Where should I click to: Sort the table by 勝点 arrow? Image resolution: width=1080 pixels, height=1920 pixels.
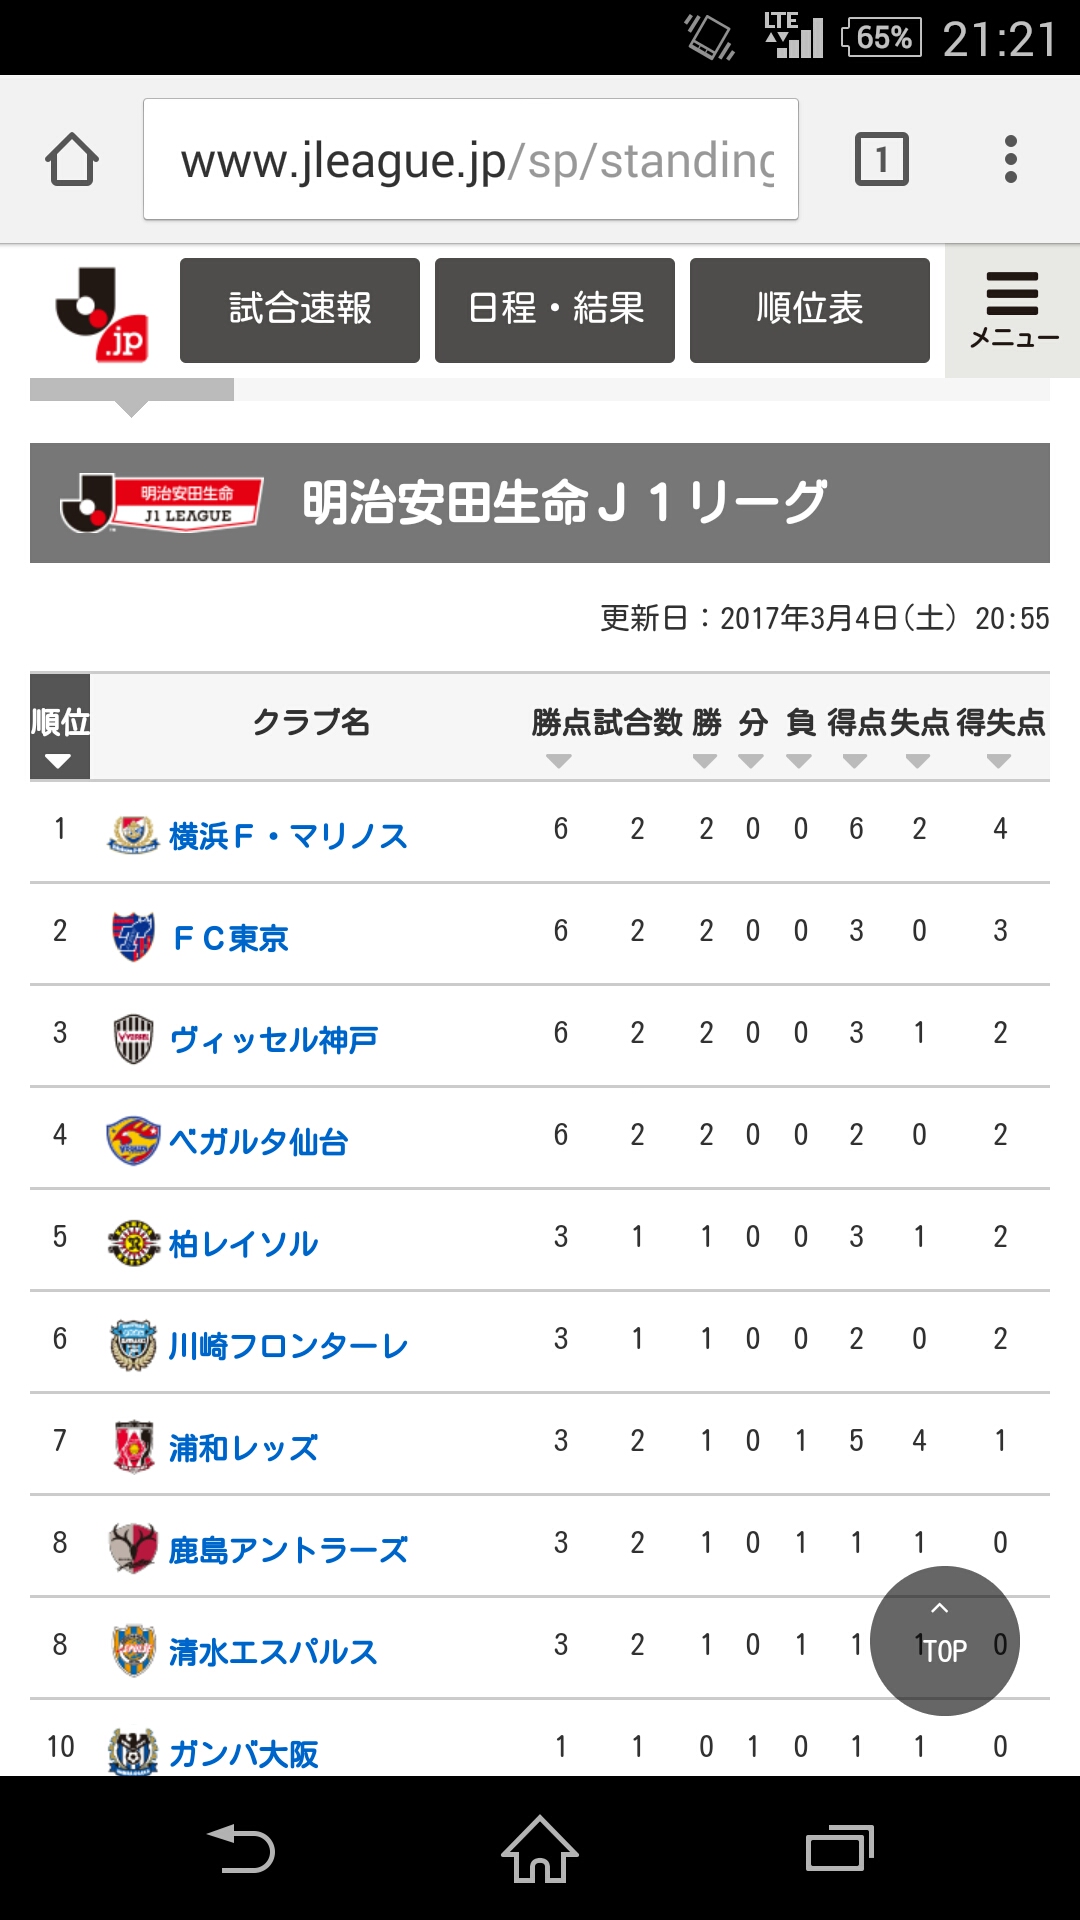pos(559,761)
